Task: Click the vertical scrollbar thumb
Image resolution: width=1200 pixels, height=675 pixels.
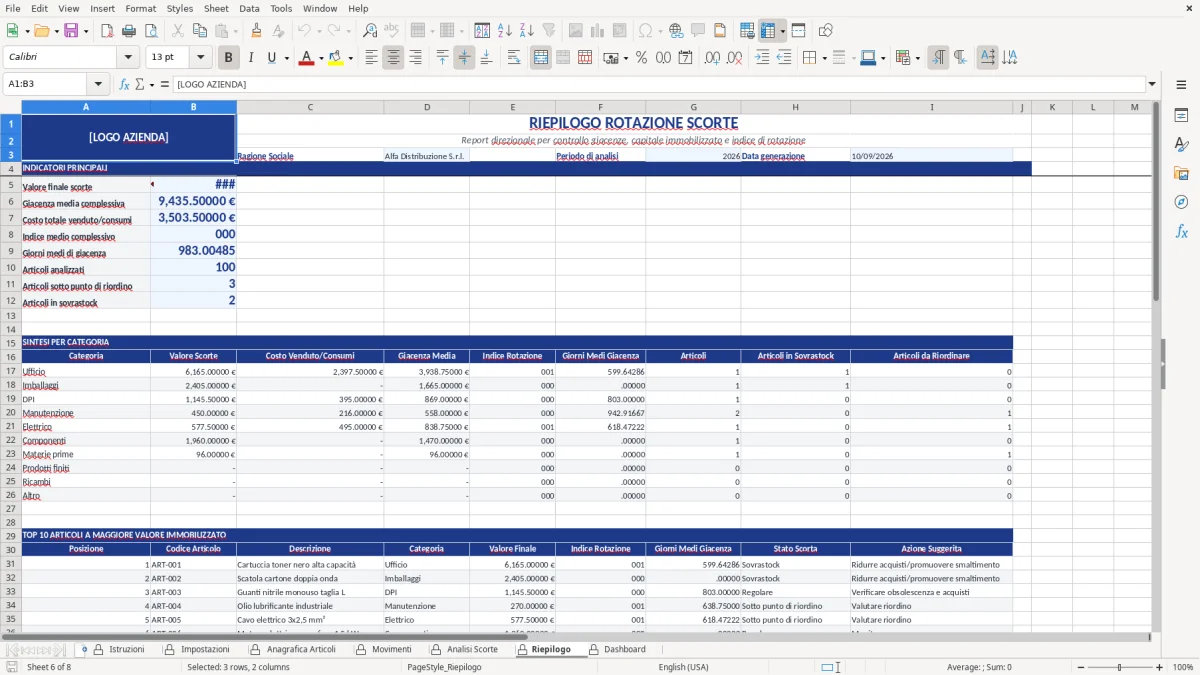Action: coord(1156,202)
